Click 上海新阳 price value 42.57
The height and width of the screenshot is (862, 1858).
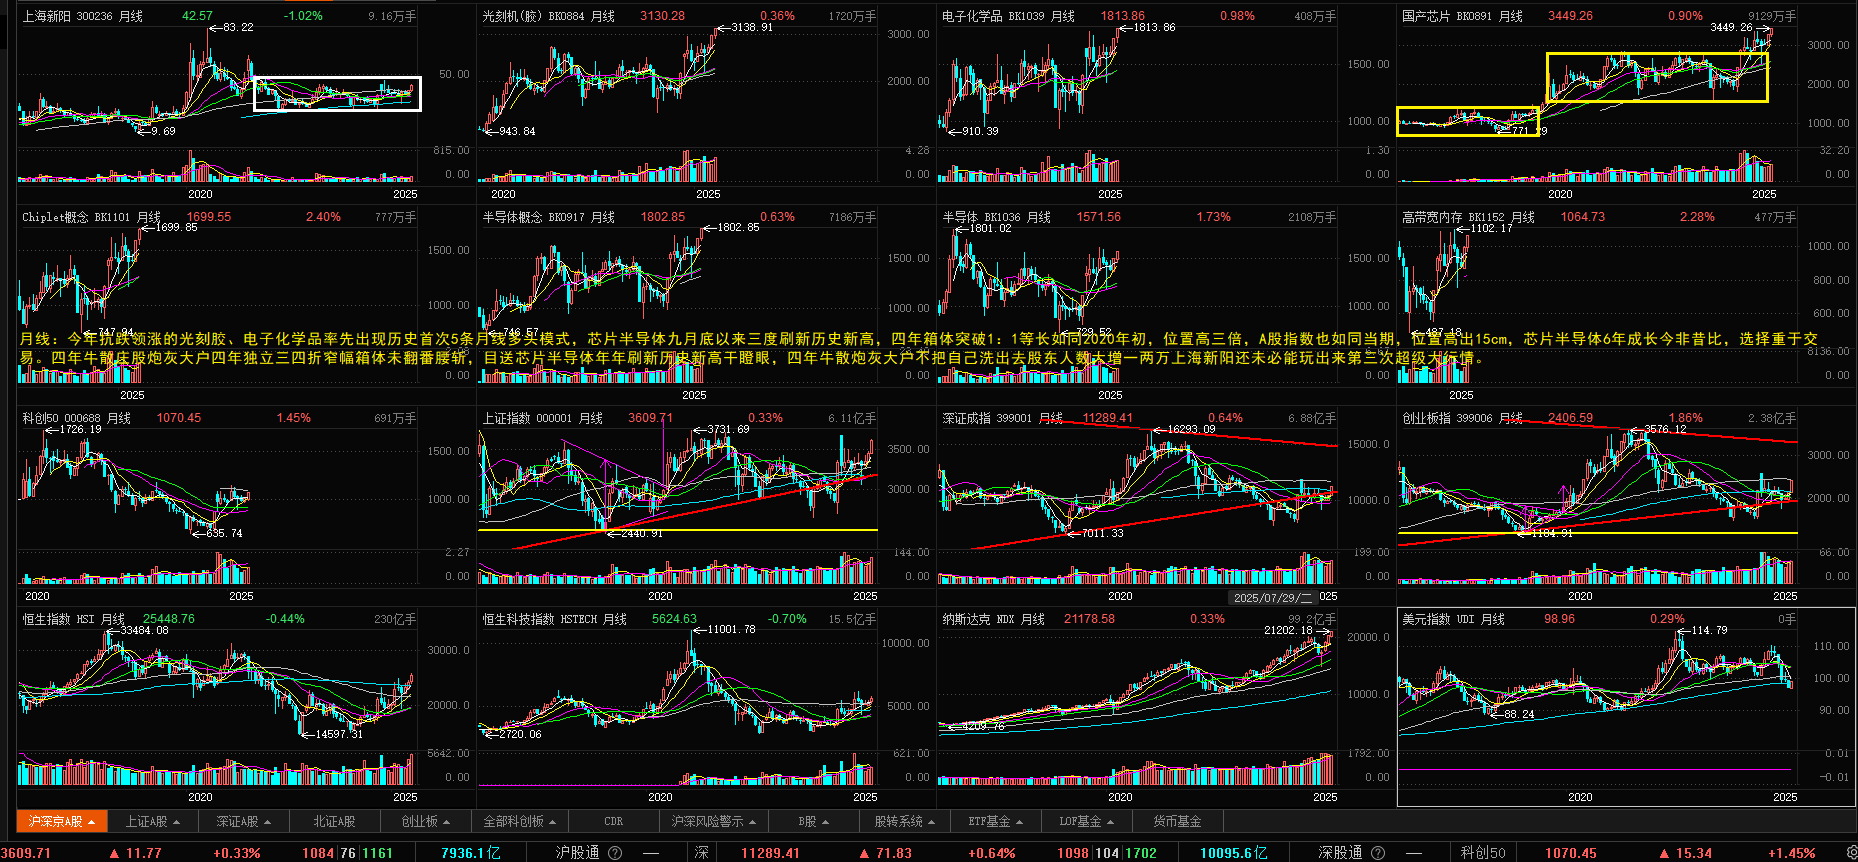click(197, 16)
